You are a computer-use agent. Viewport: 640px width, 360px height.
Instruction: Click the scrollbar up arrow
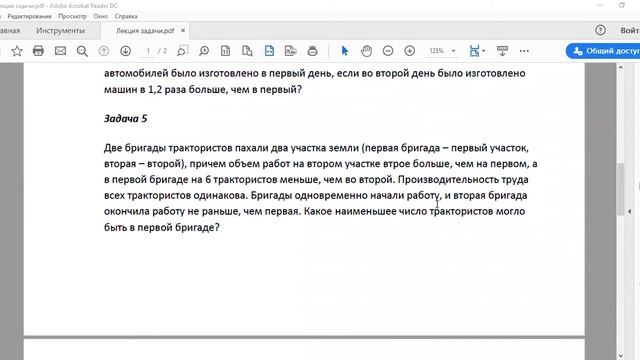(x=620, y=68)
